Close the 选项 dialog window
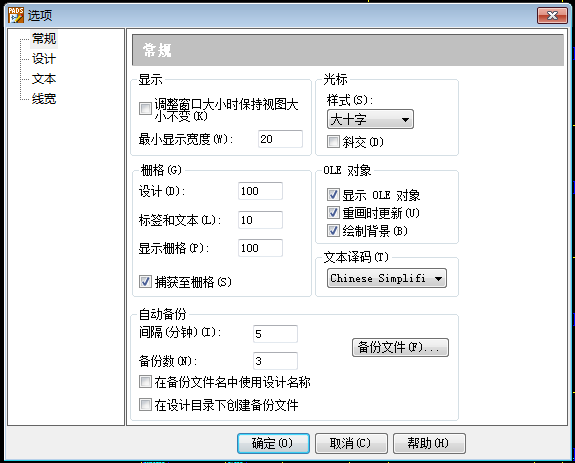The image size is (575, 463). click(x=552, y=15)
